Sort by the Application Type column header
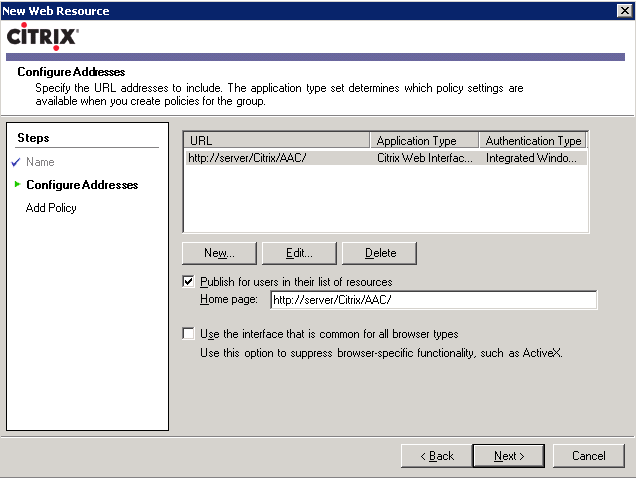 [424, 140]
